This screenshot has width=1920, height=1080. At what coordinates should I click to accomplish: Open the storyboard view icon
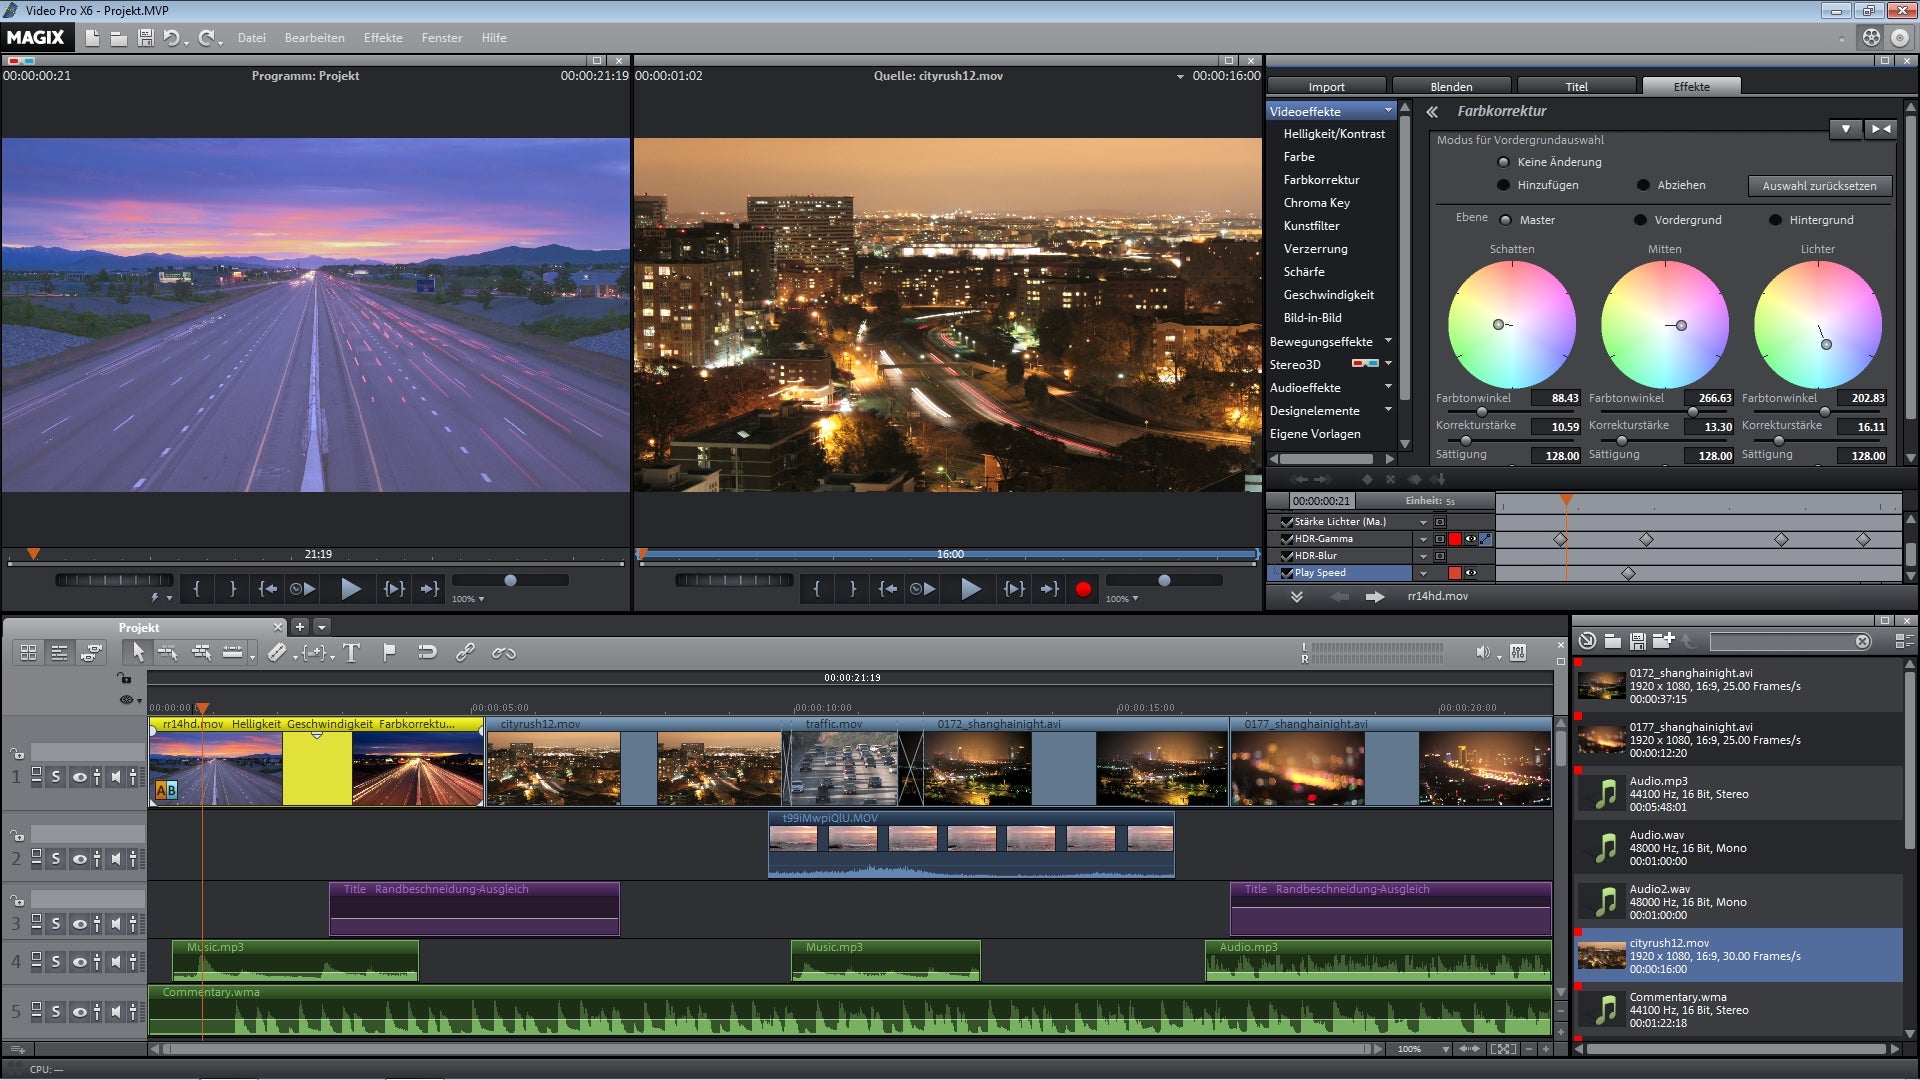28,653
